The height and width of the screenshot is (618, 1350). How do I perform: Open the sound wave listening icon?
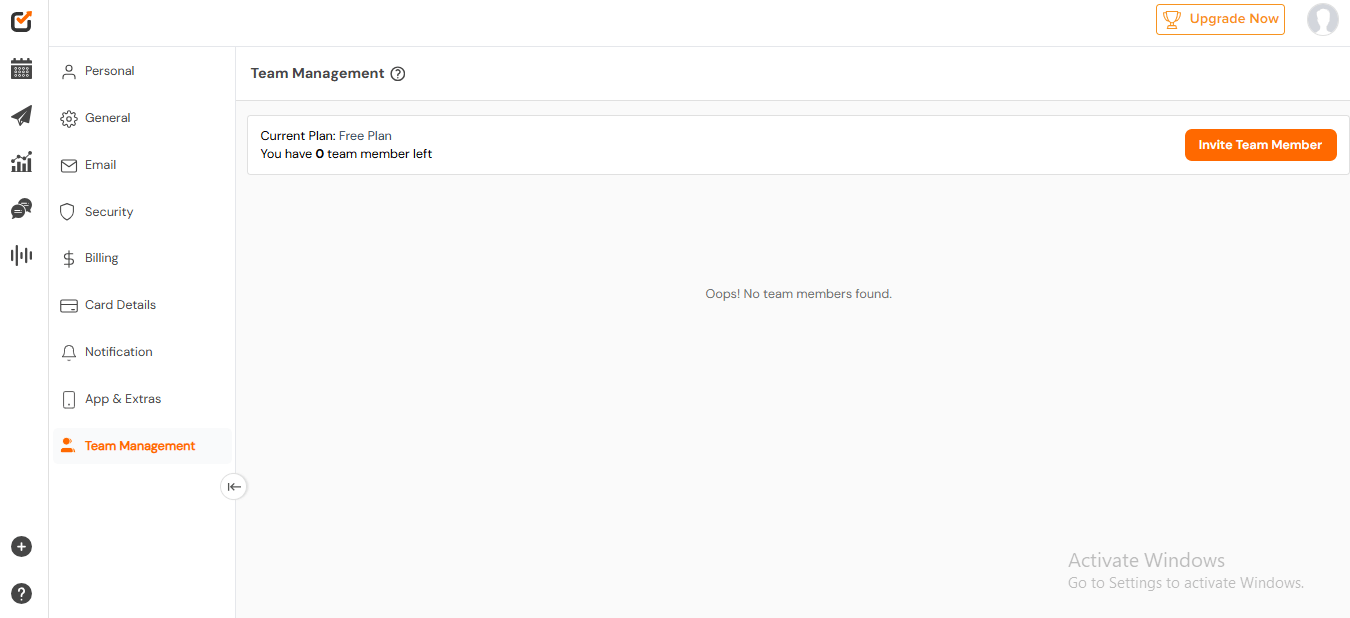click(x=21, y=255)
